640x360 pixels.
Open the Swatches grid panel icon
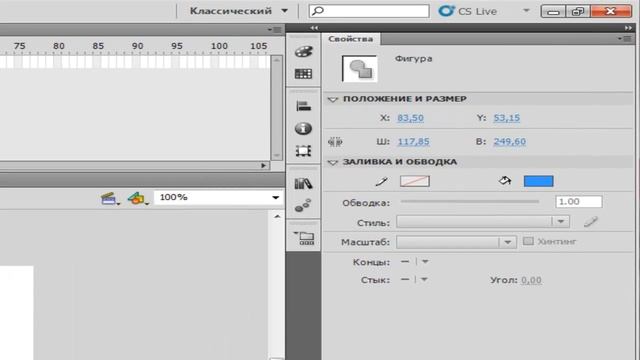point(303,74)
